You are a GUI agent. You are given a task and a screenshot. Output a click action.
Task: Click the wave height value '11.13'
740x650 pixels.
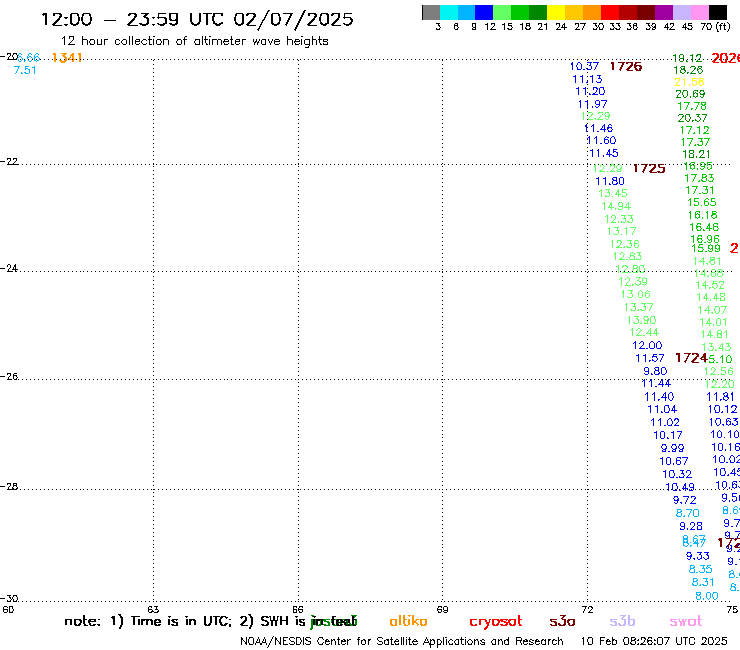pos(587,79)
